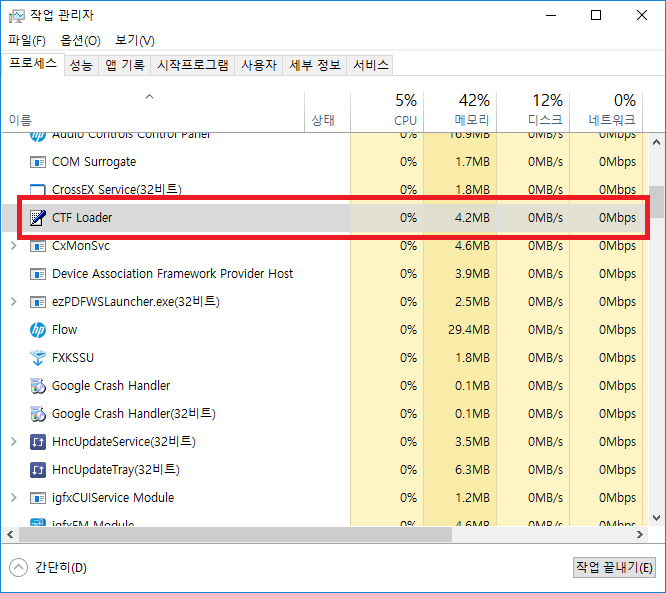This screenshot has height=593, width=666.
Task: Sort processes by 메모리 column header
Action: [460, 110]
